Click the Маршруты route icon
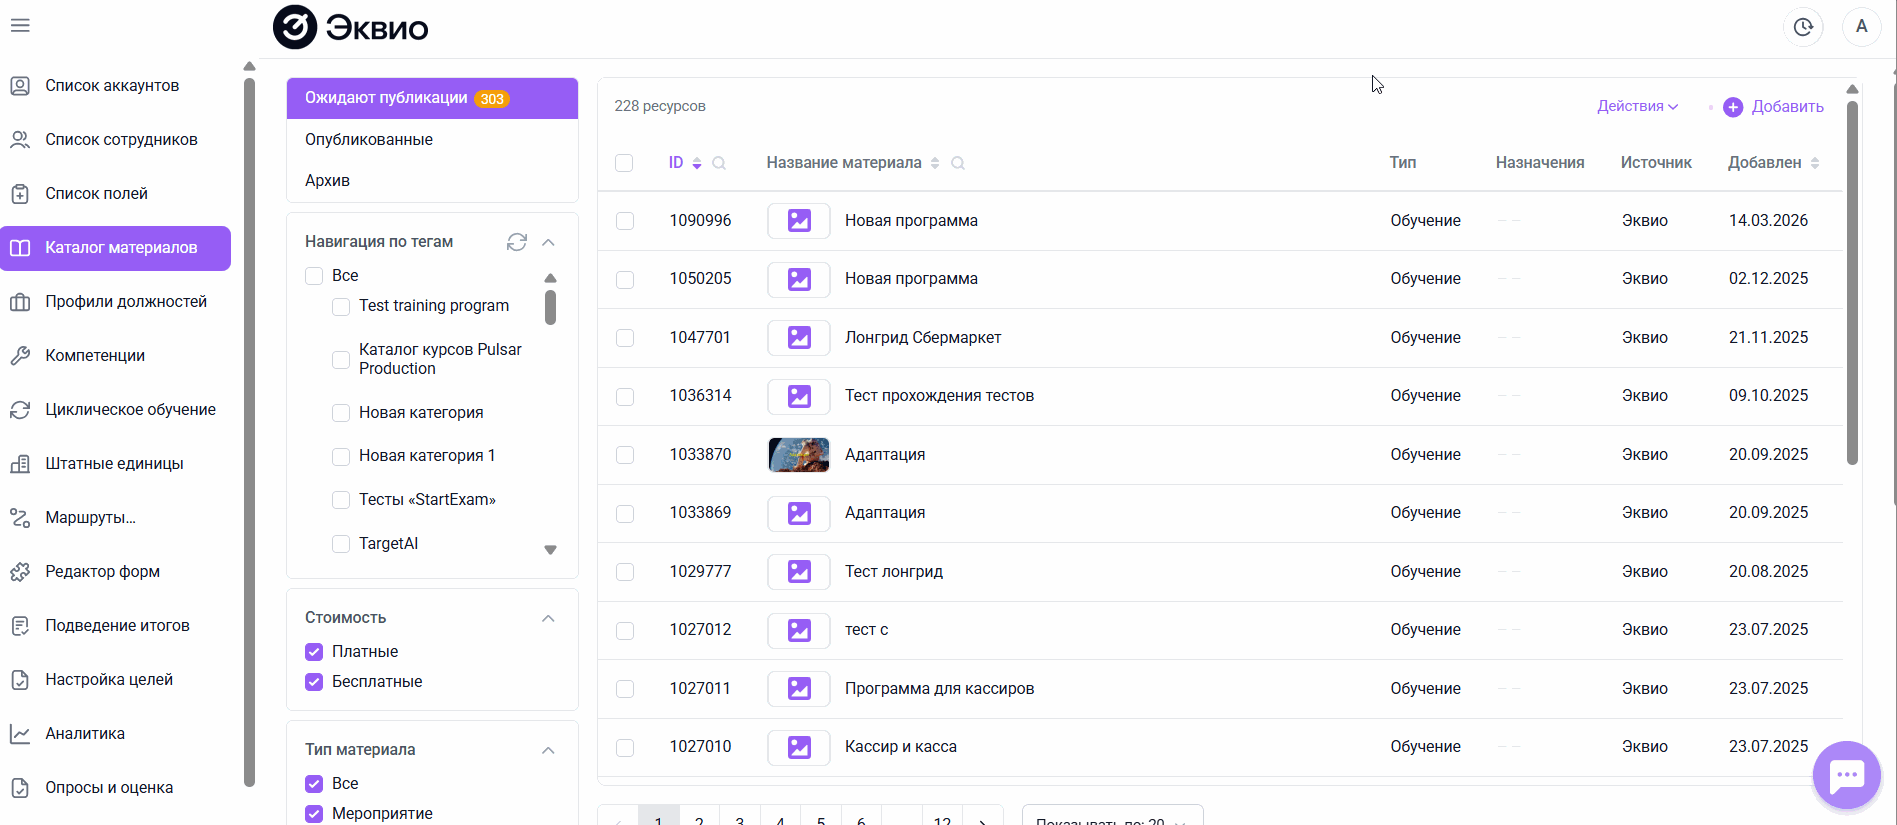The width and height of the screenshot is (1897, 825). [x=20, y=518]
